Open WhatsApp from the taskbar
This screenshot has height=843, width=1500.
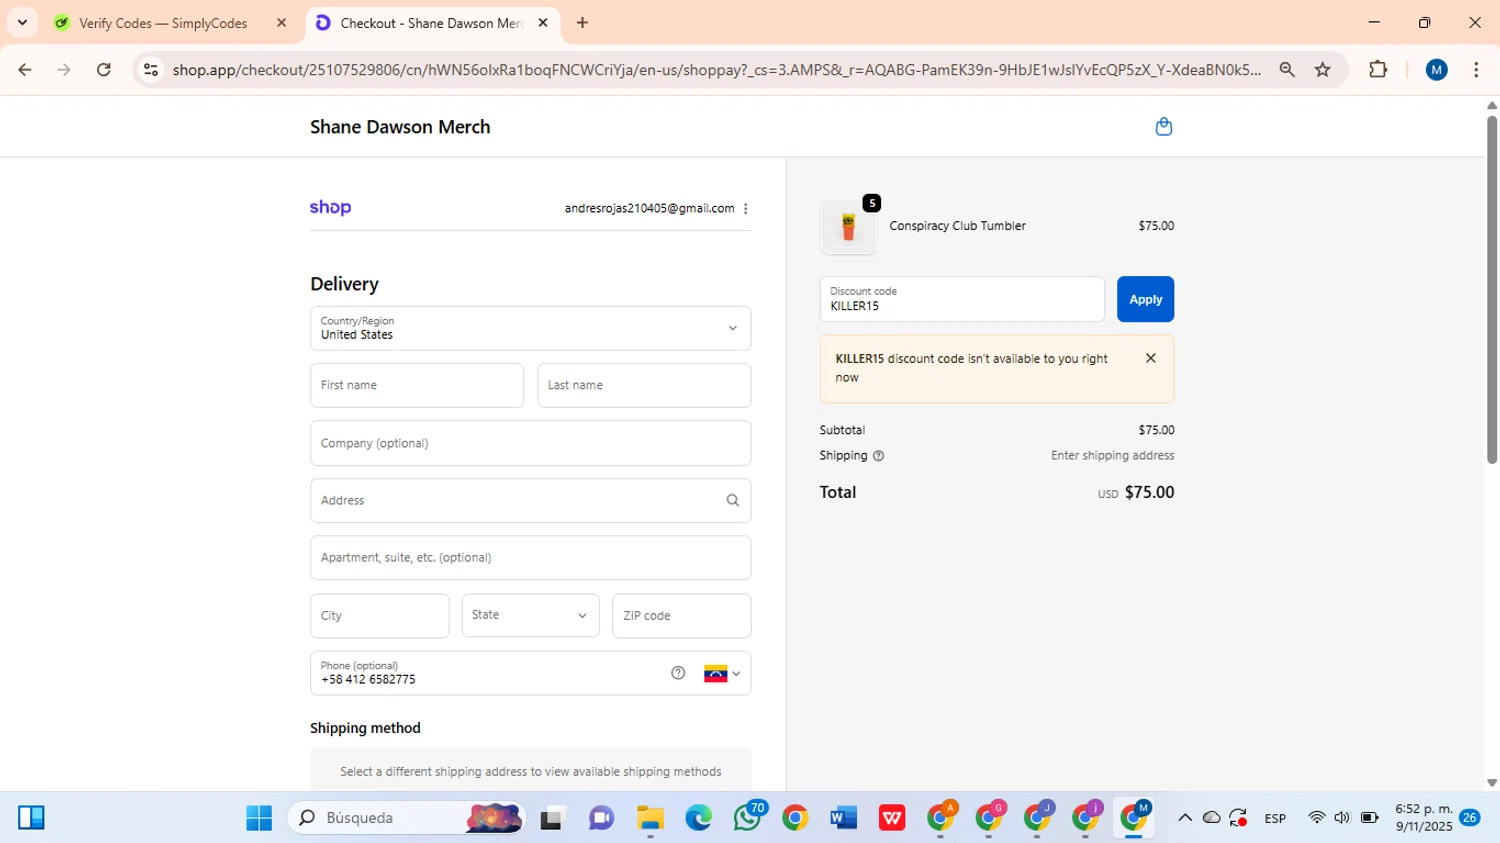click(x=747, y=818)
